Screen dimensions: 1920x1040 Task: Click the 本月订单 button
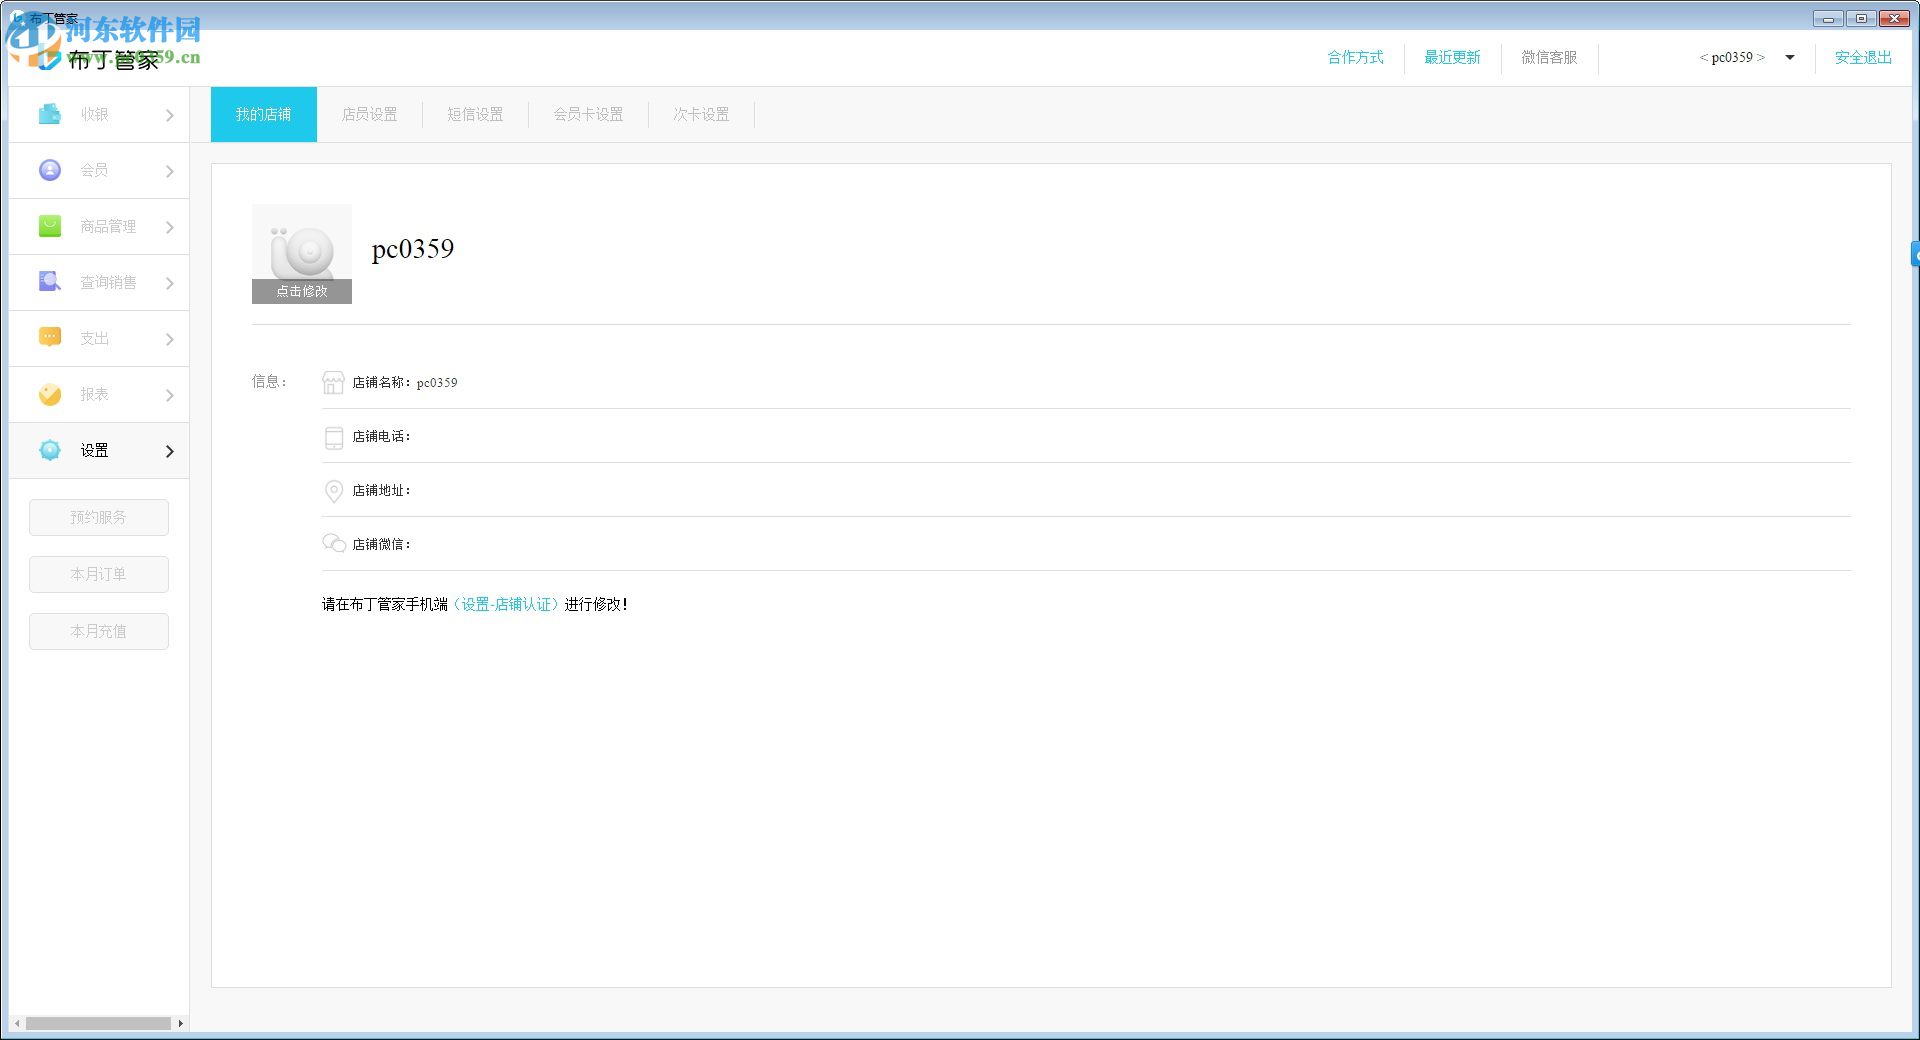click(99, 574)
